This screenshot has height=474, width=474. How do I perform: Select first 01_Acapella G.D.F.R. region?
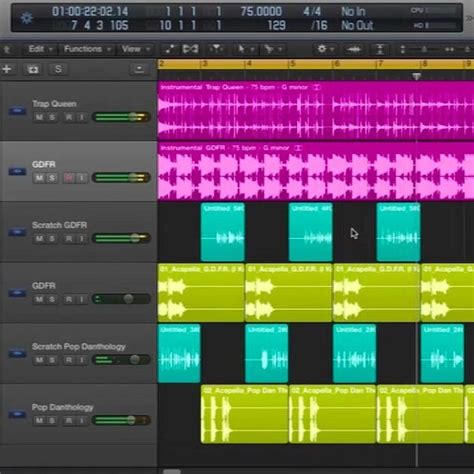coord(201,293)
